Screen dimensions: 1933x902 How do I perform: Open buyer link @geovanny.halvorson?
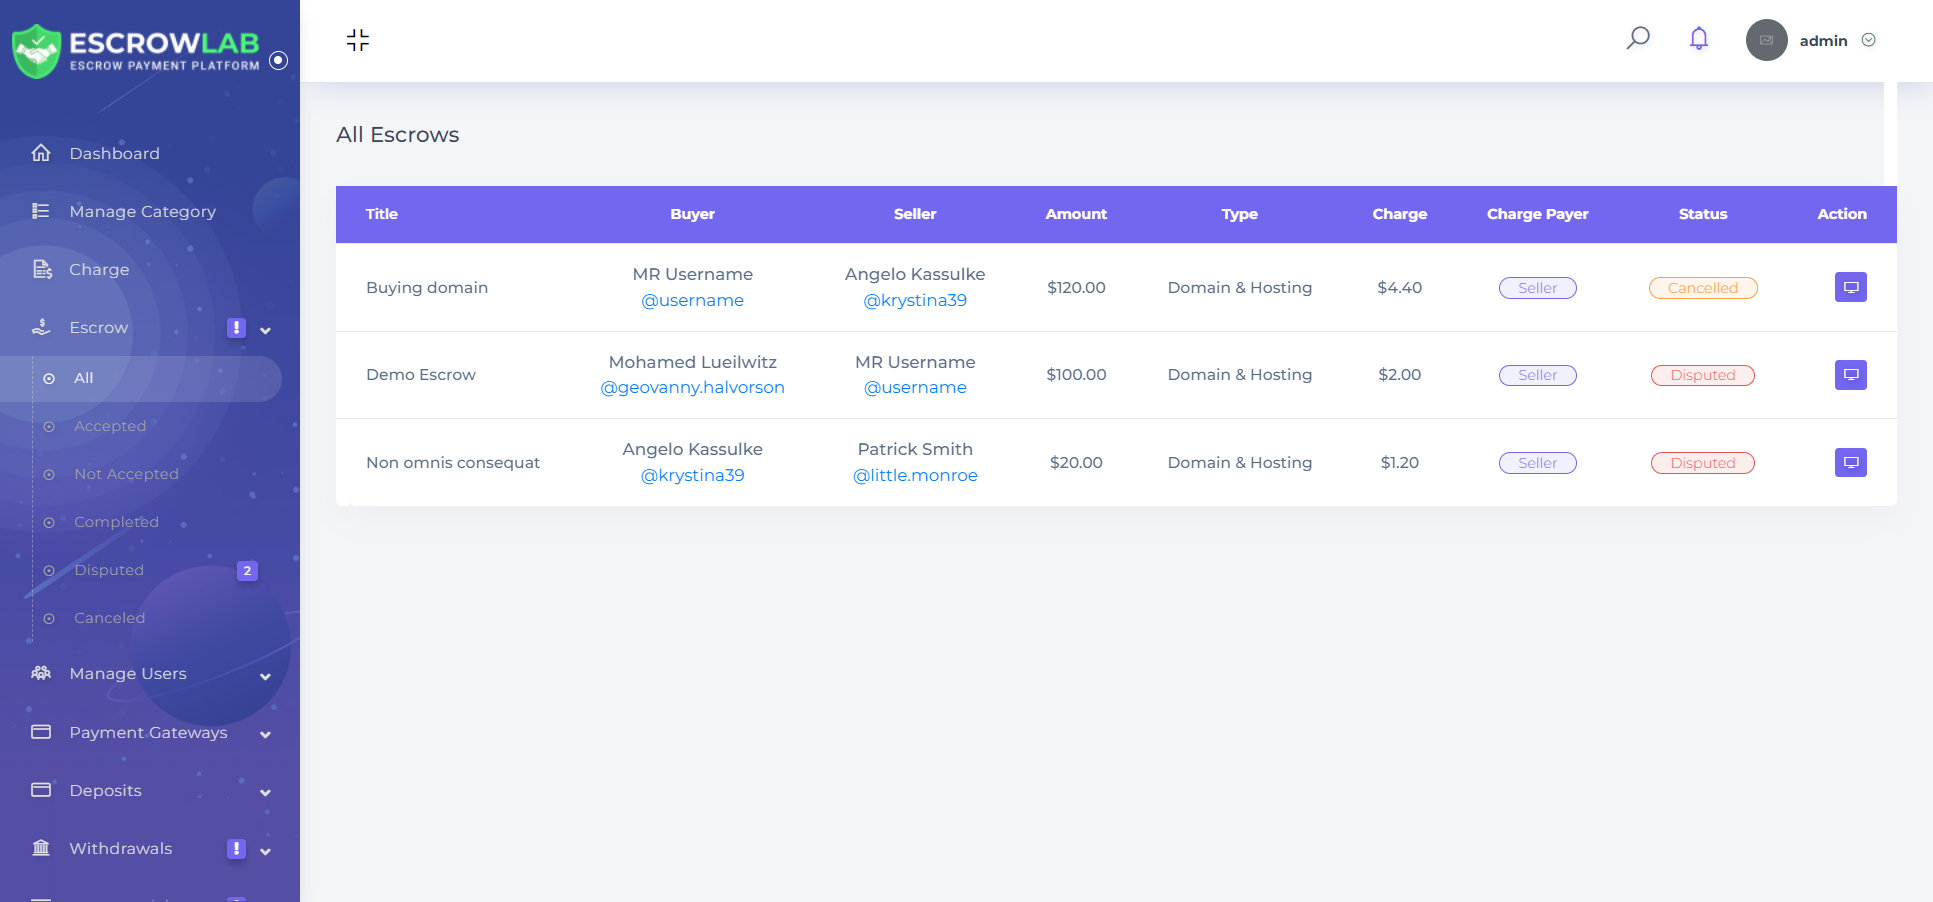[x=692, y=387]
